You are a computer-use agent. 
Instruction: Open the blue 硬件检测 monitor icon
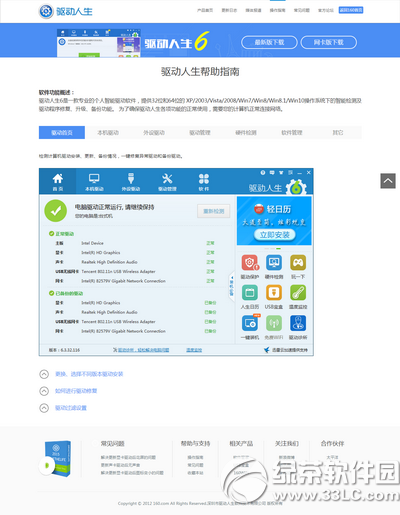click(274, 263)
